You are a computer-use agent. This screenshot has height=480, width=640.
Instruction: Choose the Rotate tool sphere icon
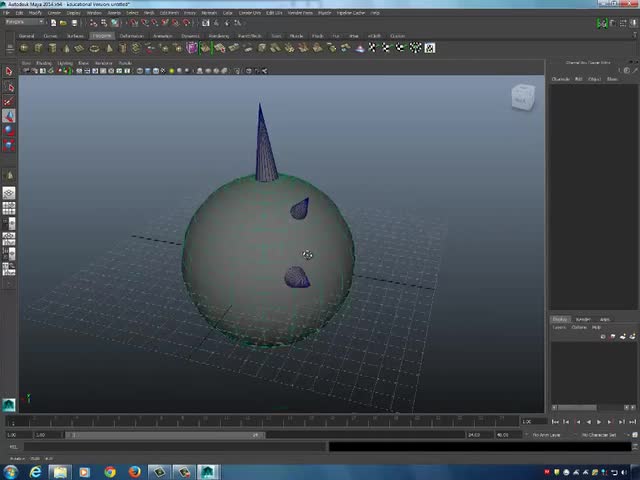tap(9, 130)
